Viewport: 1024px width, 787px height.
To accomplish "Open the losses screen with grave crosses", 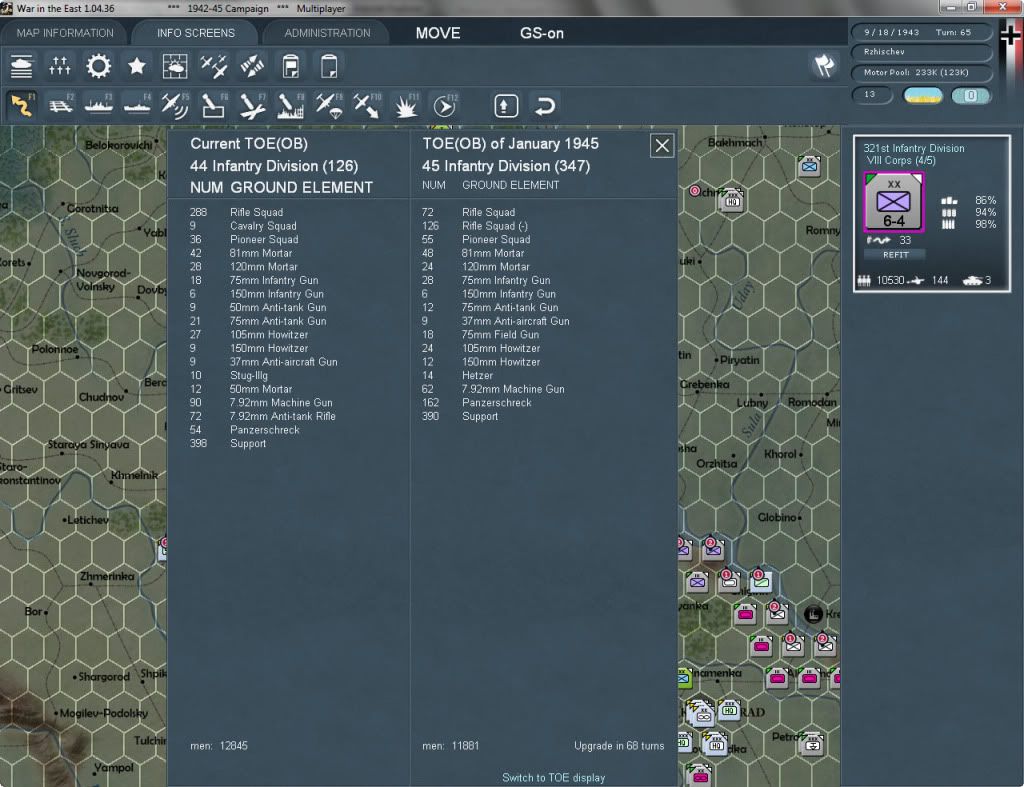I will click(59, 66).
